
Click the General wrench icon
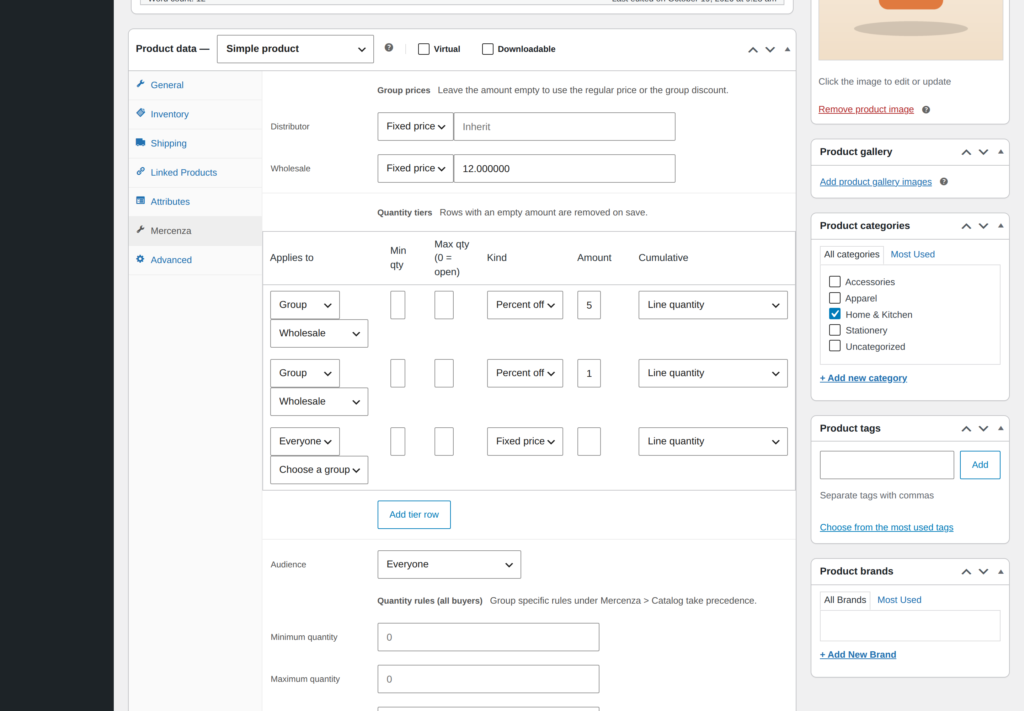[140, 84]
